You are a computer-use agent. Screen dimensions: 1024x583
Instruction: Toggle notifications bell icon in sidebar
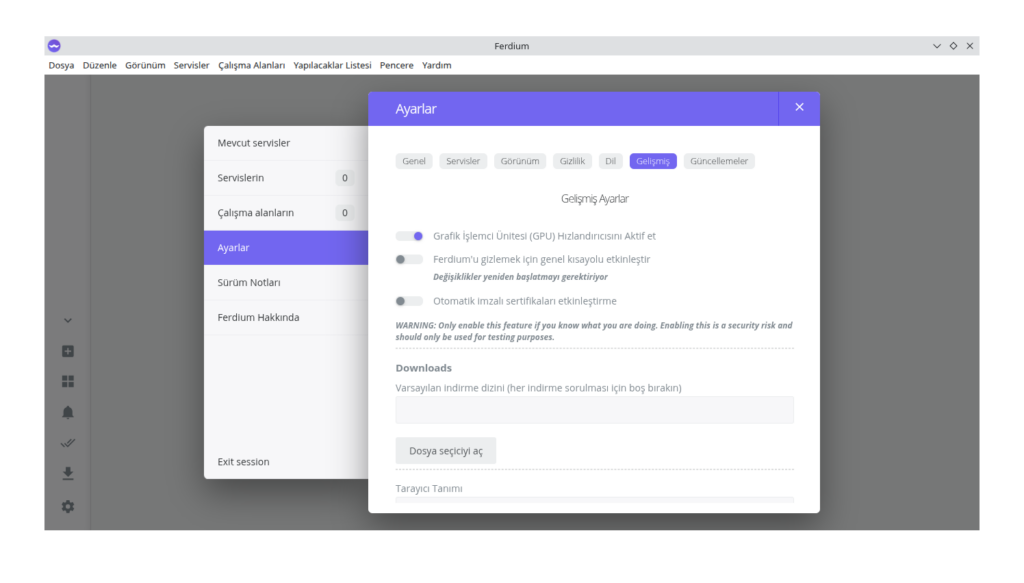[68, 413]
